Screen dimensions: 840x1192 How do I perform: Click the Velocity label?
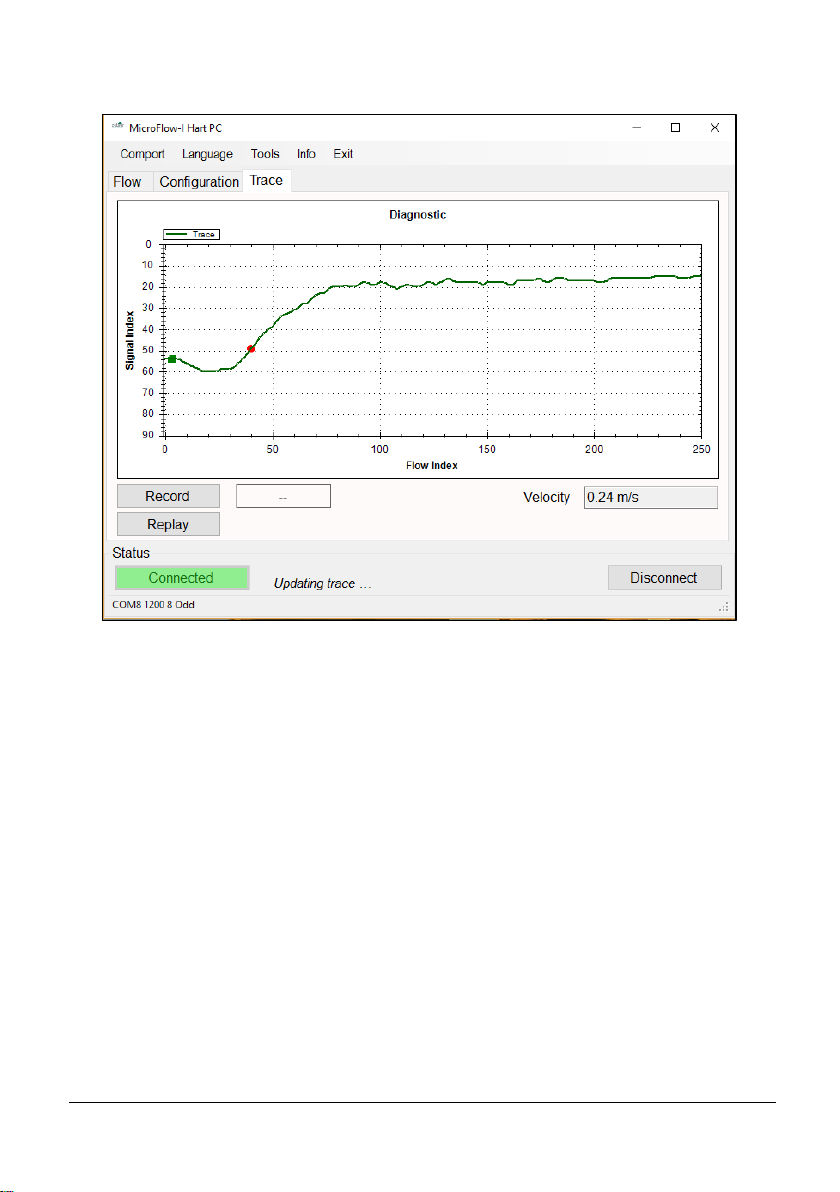coord(547,497)
